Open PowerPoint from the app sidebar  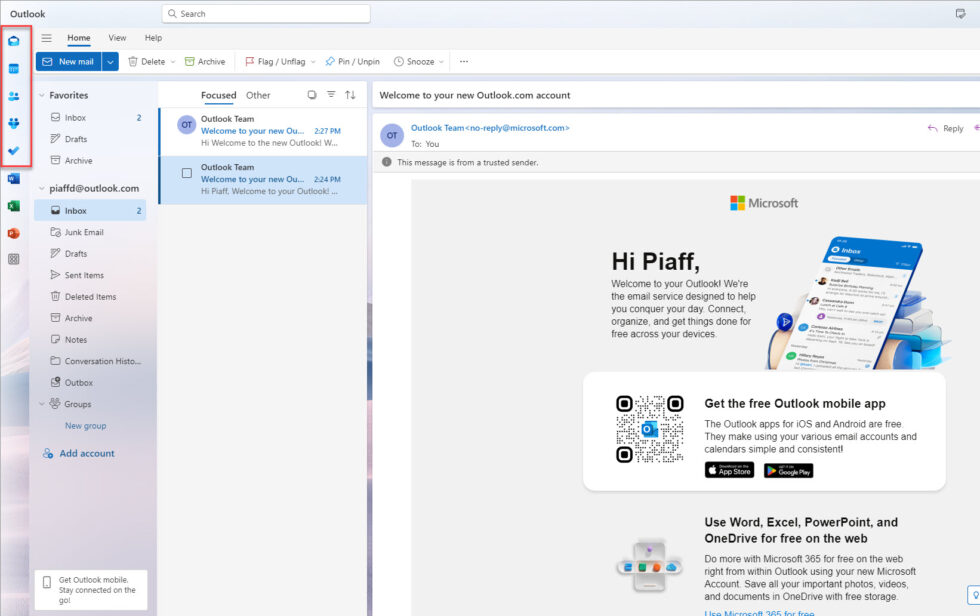(13, 233)
